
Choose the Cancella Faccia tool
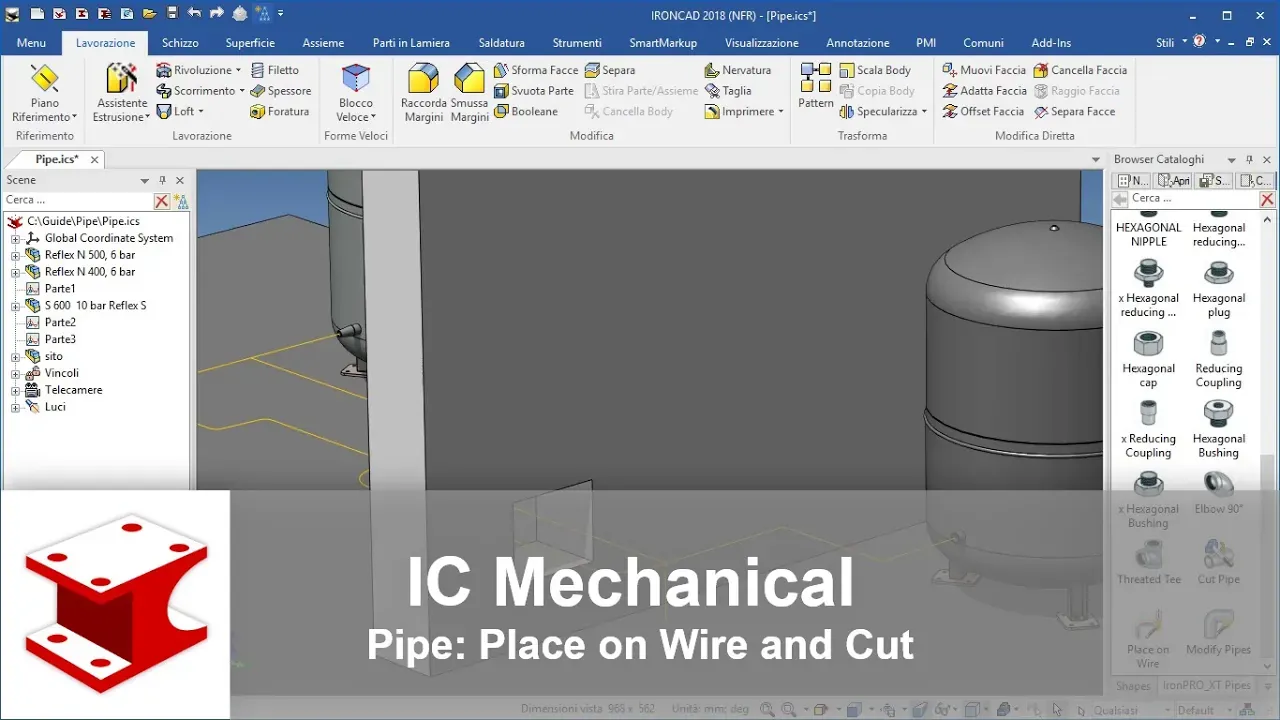1080,70
